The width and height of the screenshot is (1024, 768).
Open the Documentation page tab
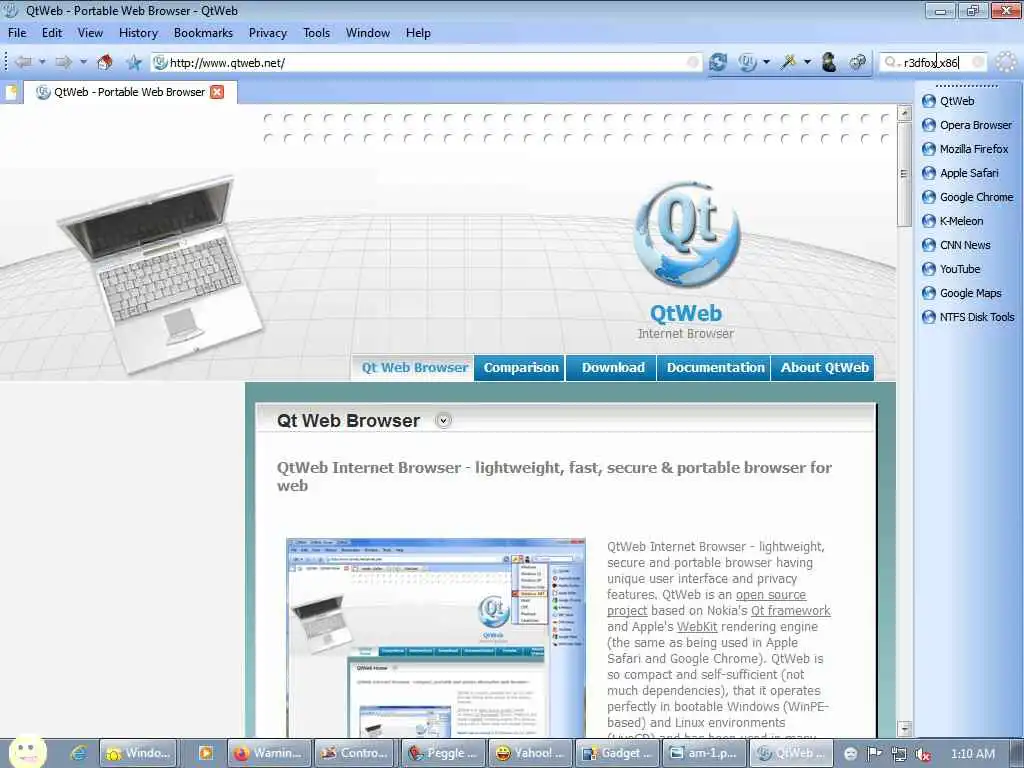715,368
